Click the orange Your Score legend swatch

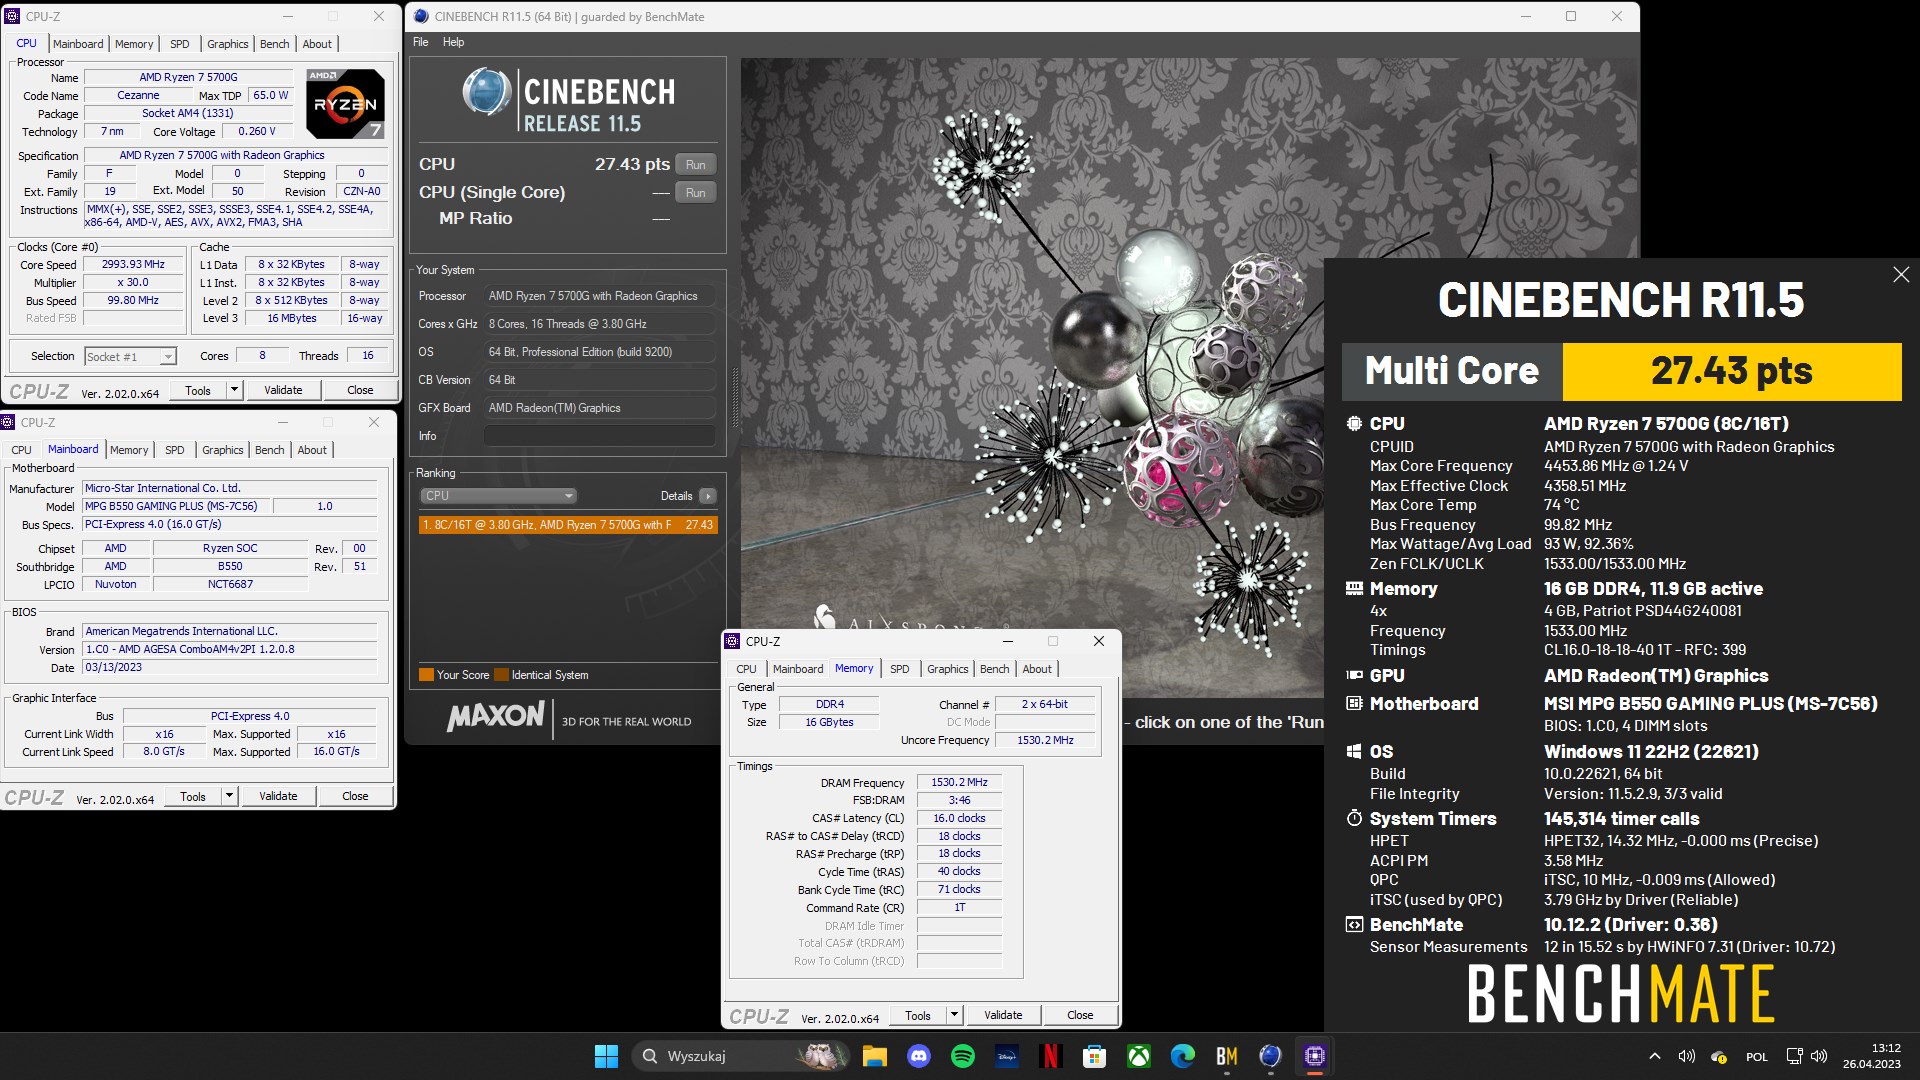click(426, 675)
